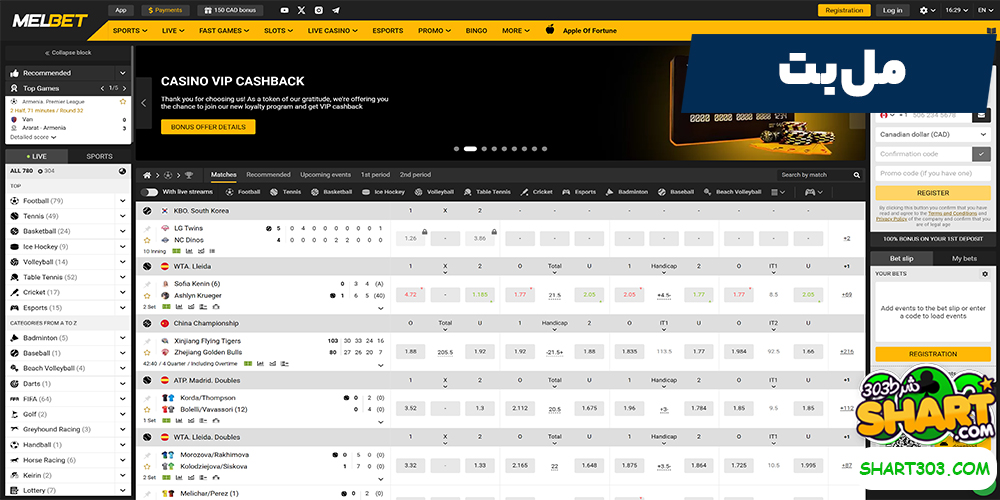The image size is (1000, 500).
Task: Open the Canadian dollar currency dropdown
Action: coord(932,135)
